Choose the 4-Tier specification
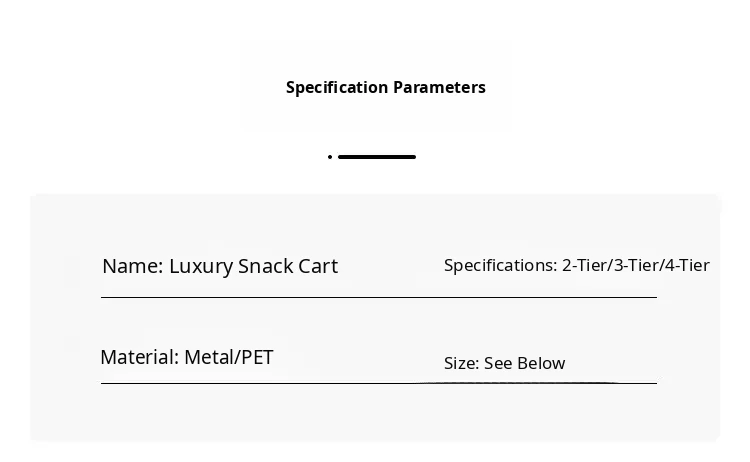 click(686, 265)
